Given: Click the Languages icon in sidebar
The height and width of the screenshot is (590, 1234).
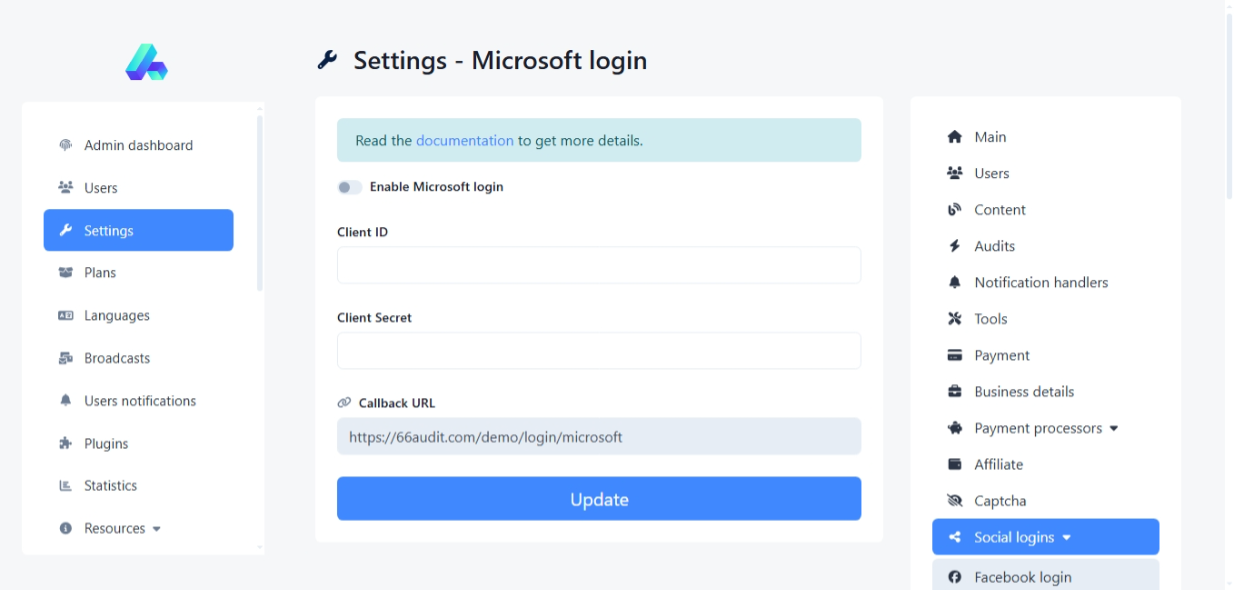Looking at the screenshot, I should coord(66,316).
